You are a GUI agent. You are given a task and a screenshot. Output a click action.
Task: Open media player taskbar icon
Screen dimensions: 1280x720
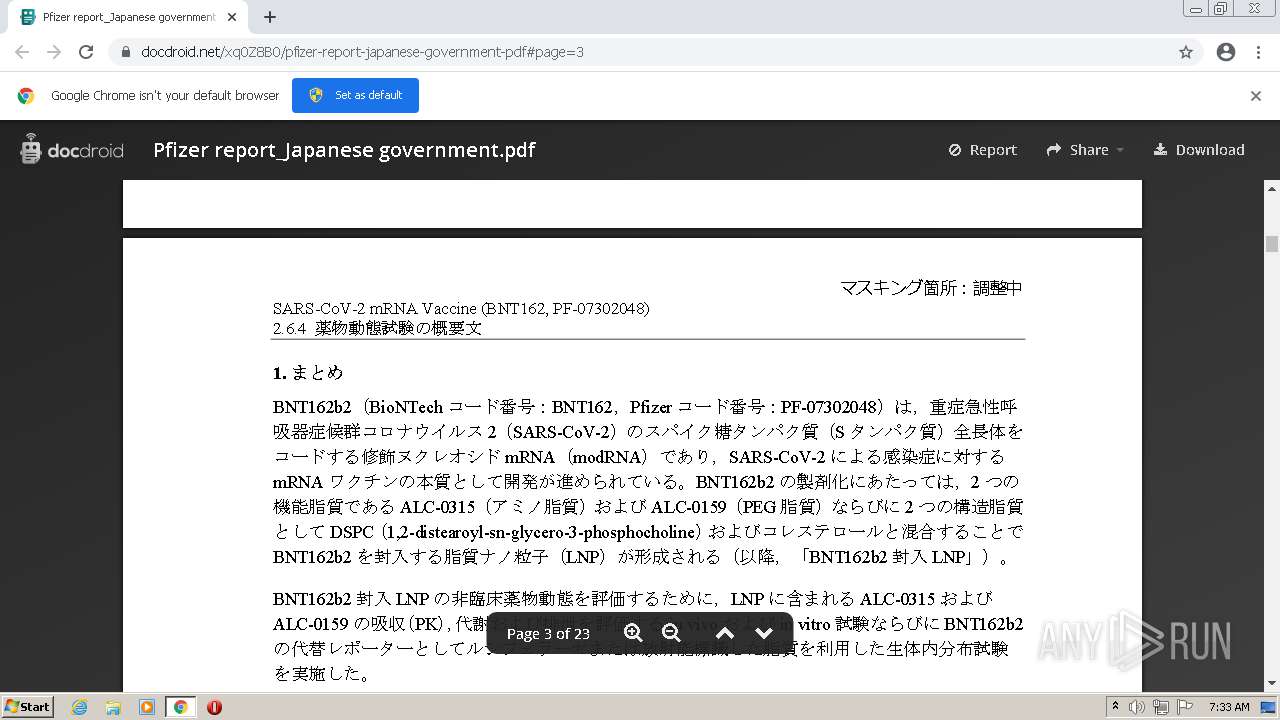pos(147,707)
